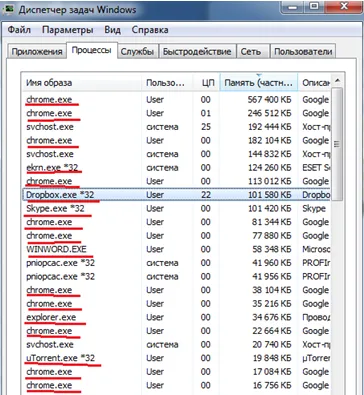364x395 pixels.
Task: Select chrome.exe row using 81 344 КБ
Action: click(177, 222)
